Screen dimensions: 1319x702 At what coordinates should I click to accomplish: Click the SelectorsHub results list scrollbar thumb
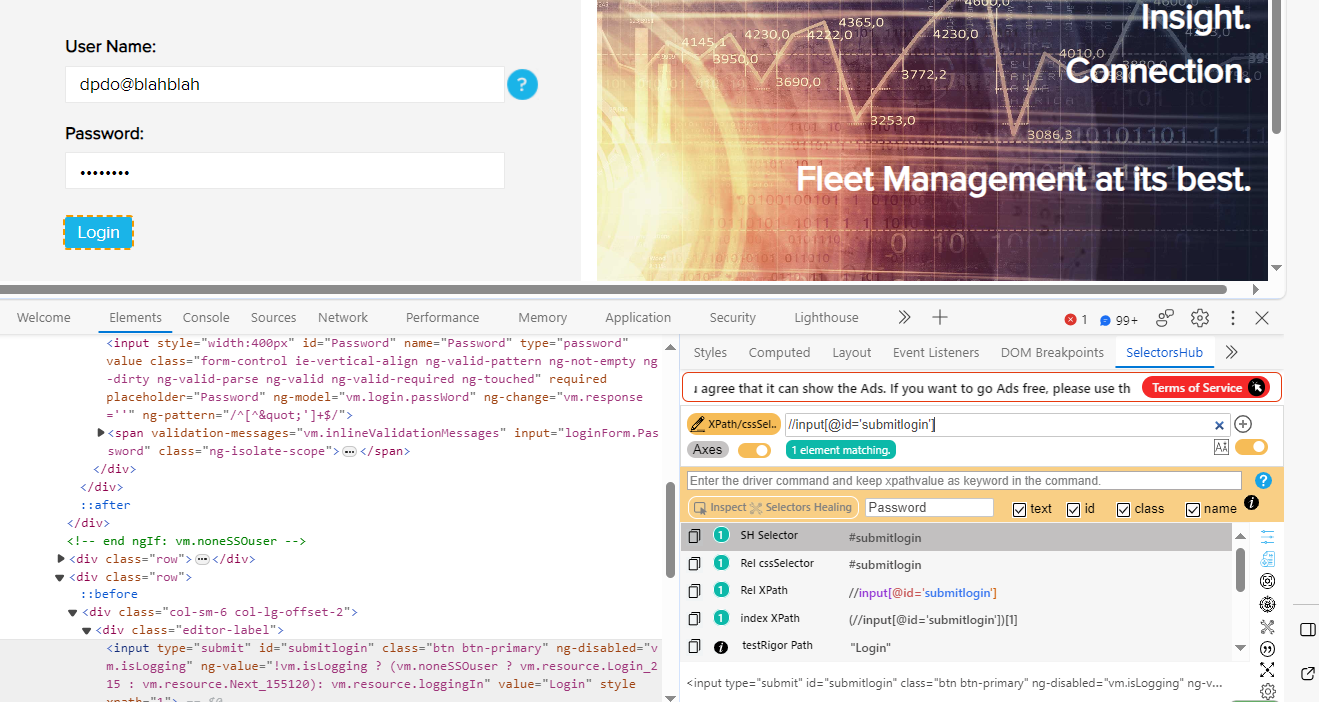(x=1240, y=568)
